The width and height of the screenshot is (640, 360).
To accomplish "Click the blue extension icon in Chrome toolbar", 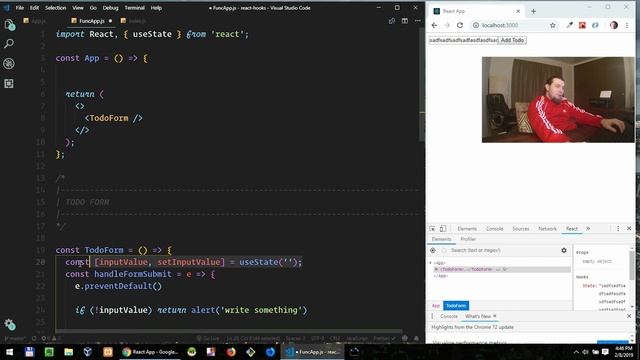I will tap(595, 25).
